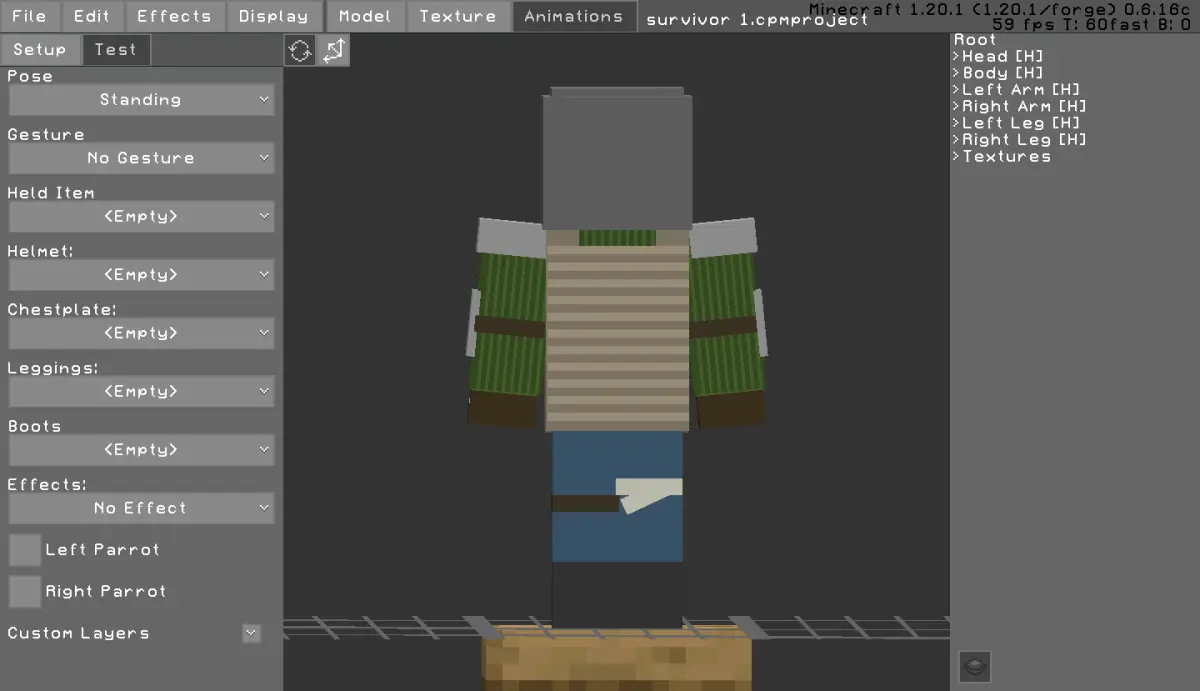This screenshot has height=691, width=1200.
Task: Select the Animations tab
Action: click(574, 16)
